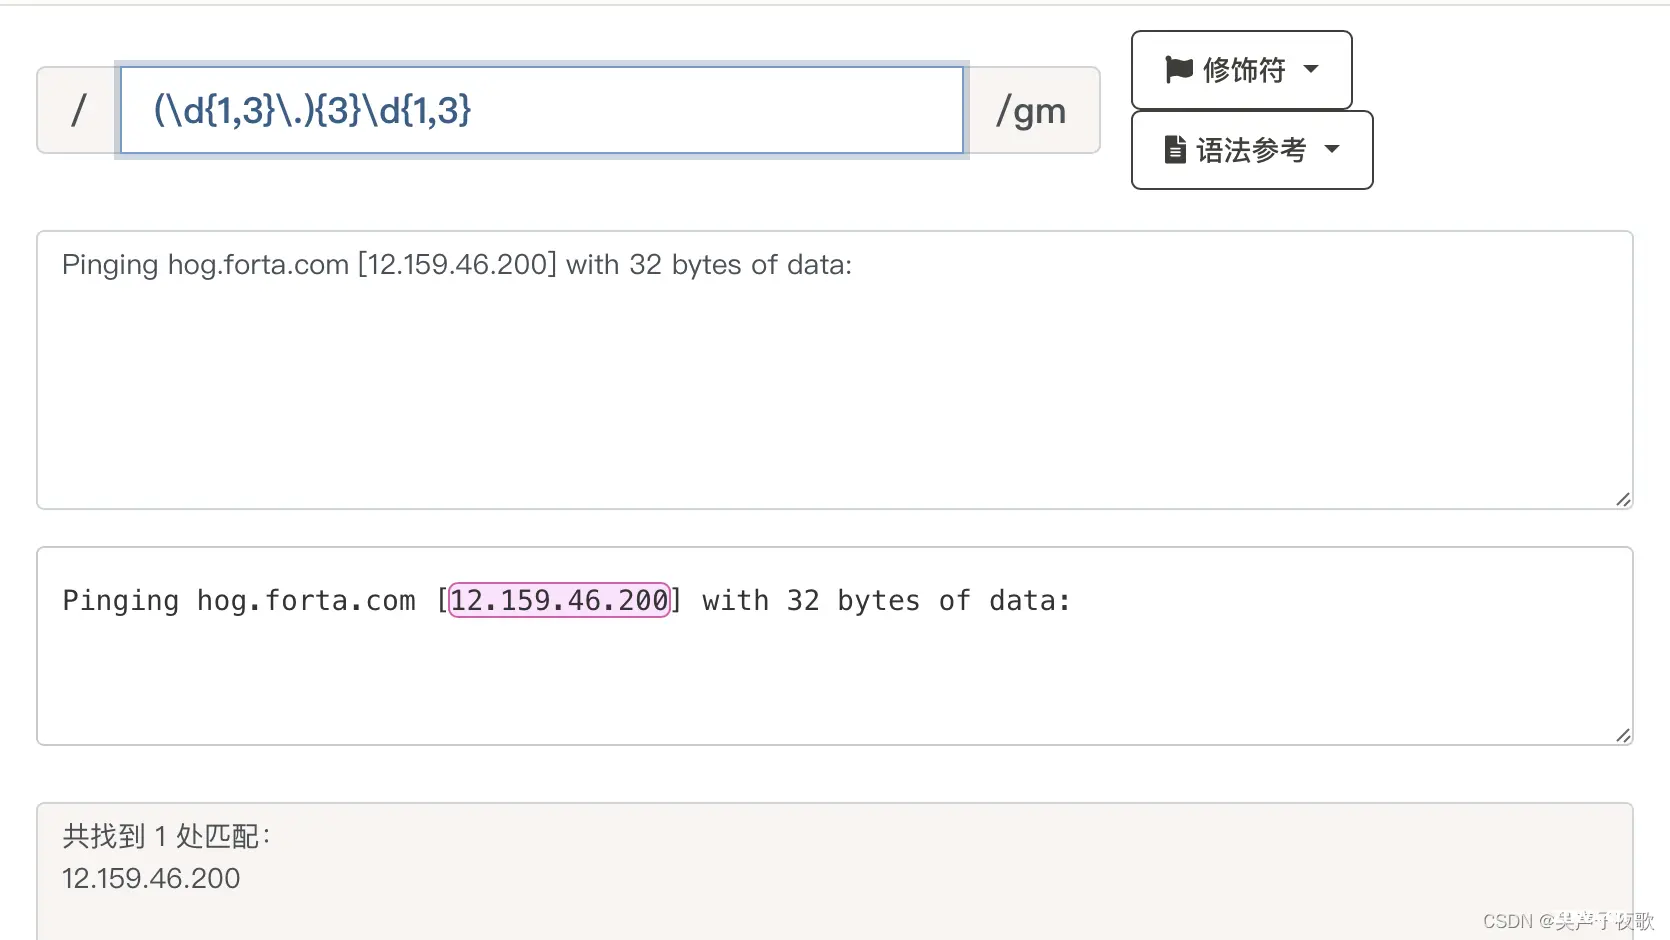Open the 修饰符 modifiers dropdown
Image resolution: width=1670 pixels, height=940 pixels.
click(1241, 70)
